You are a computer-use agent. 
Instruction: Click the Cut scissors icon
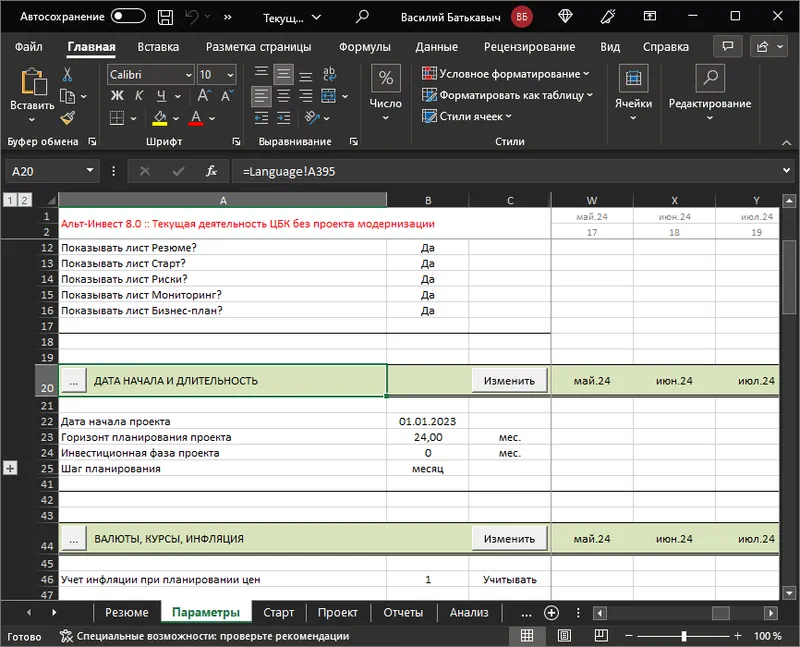pos(67,74)
